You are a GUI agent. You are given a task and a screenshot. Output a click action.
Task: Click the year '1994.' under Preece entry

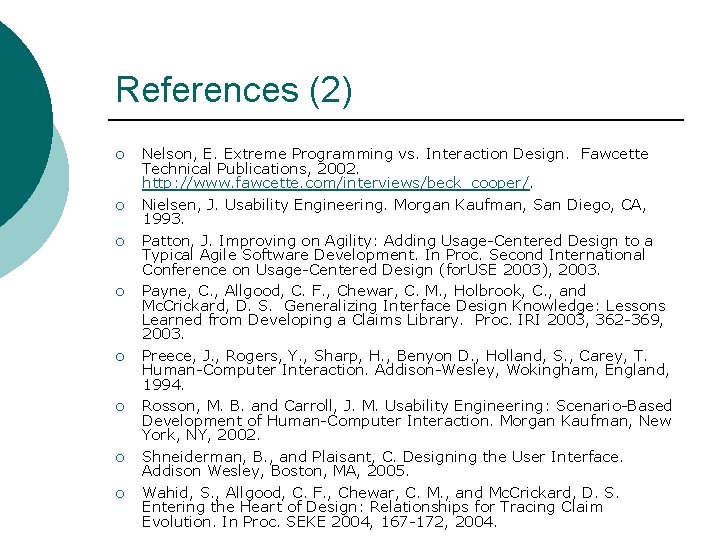pyautogui.click(x=163, y=384)
